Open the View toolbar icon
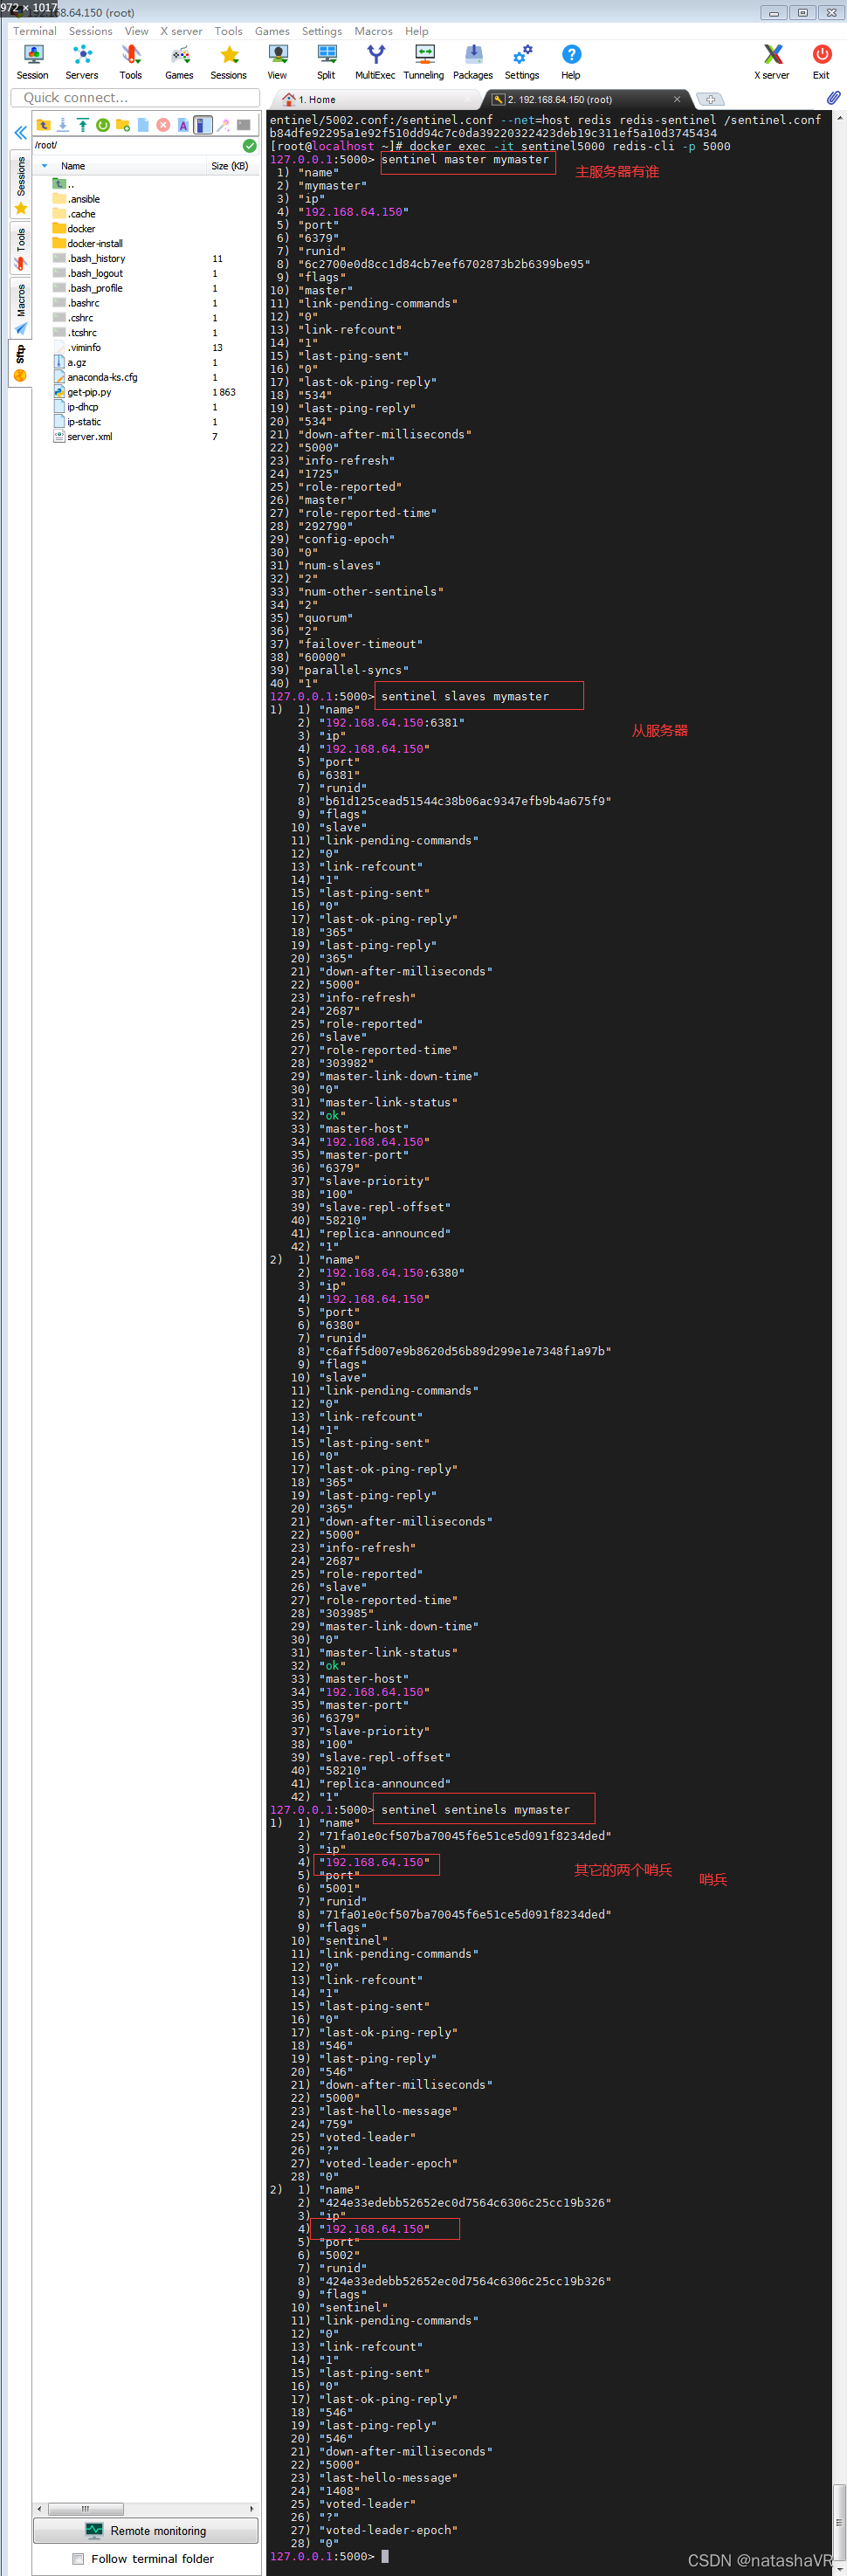This screenshot has width=847, height=2576. pyautogui.click(x=277, y=62)
